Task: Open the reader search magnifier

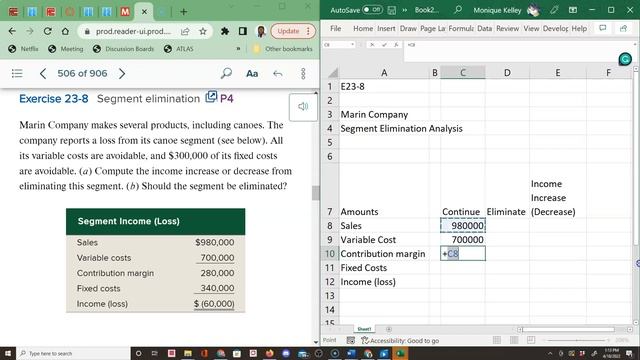Action: pos(226,73)
